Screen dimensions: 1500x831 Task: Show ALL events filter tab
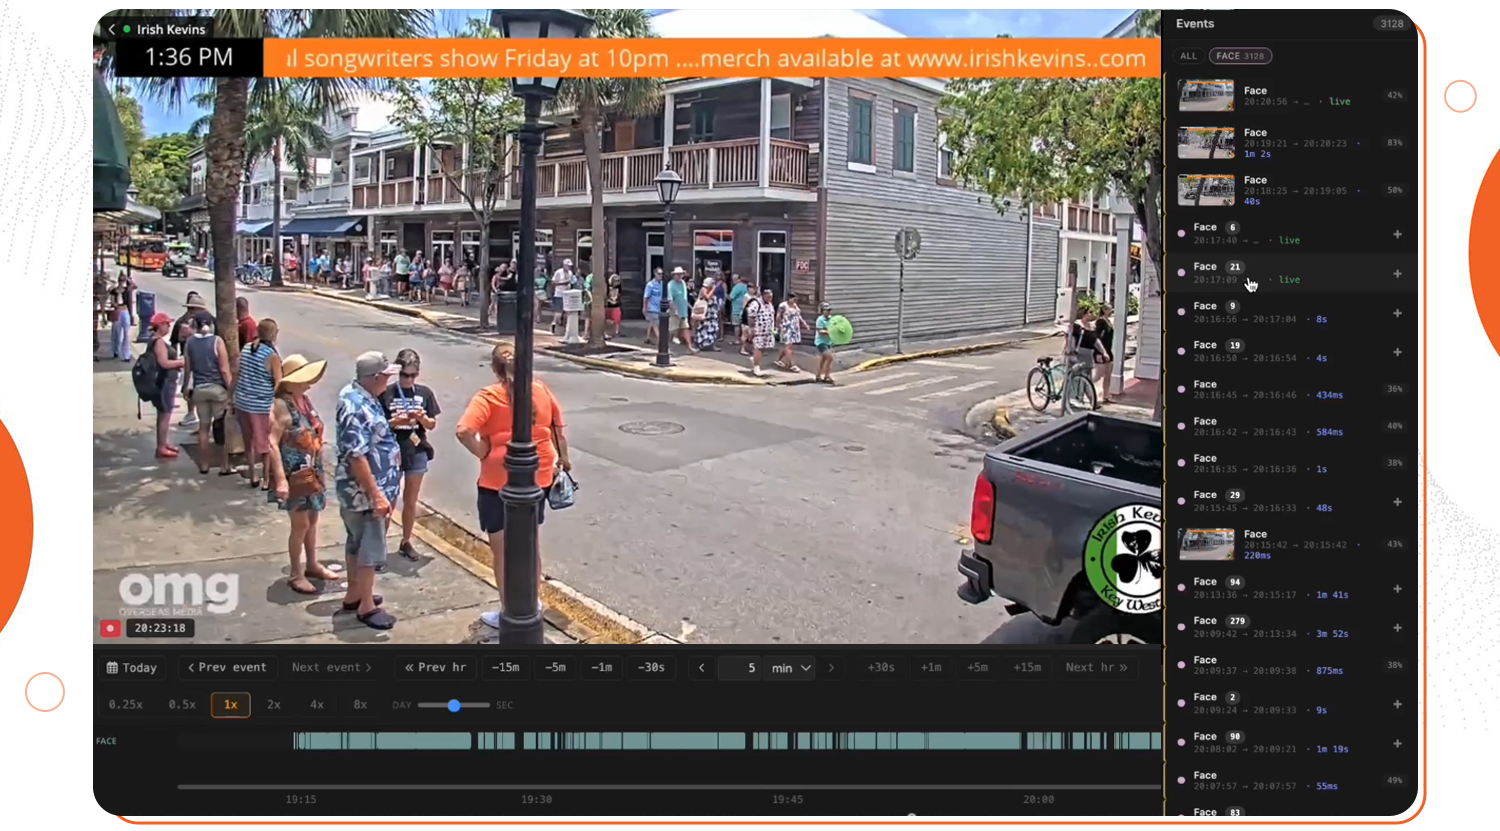(x=1188, y=56)
